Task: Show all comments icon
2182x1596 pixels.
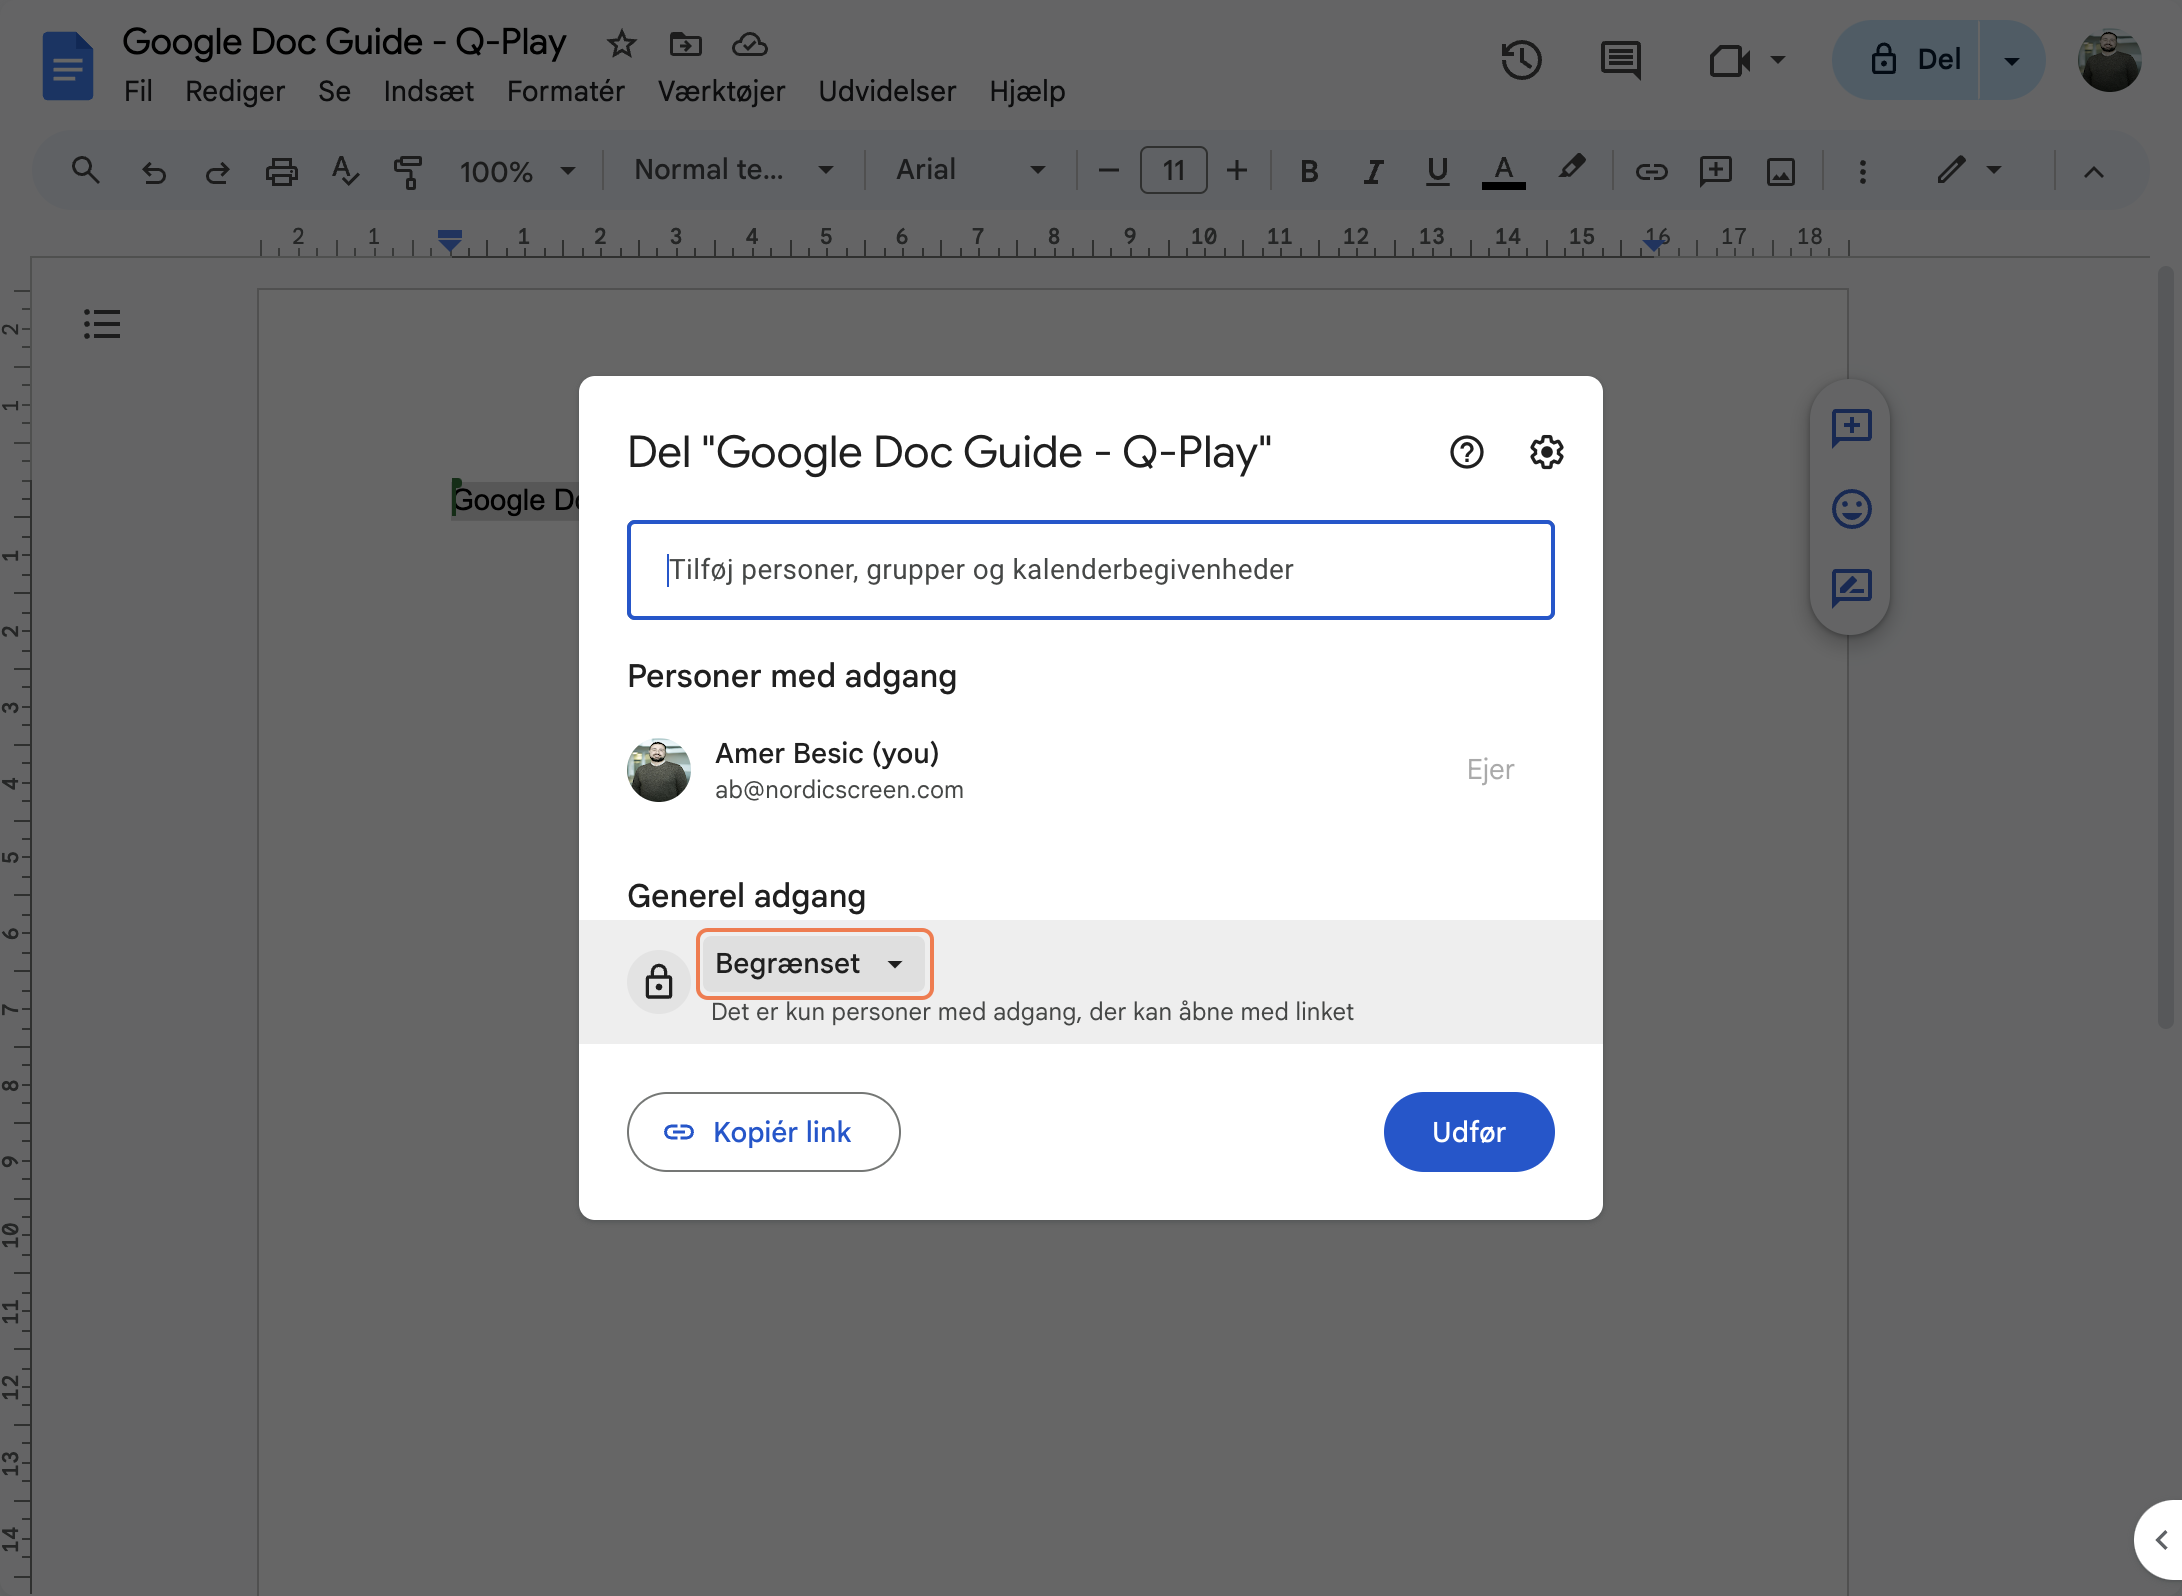Action: pos(1620,60)
